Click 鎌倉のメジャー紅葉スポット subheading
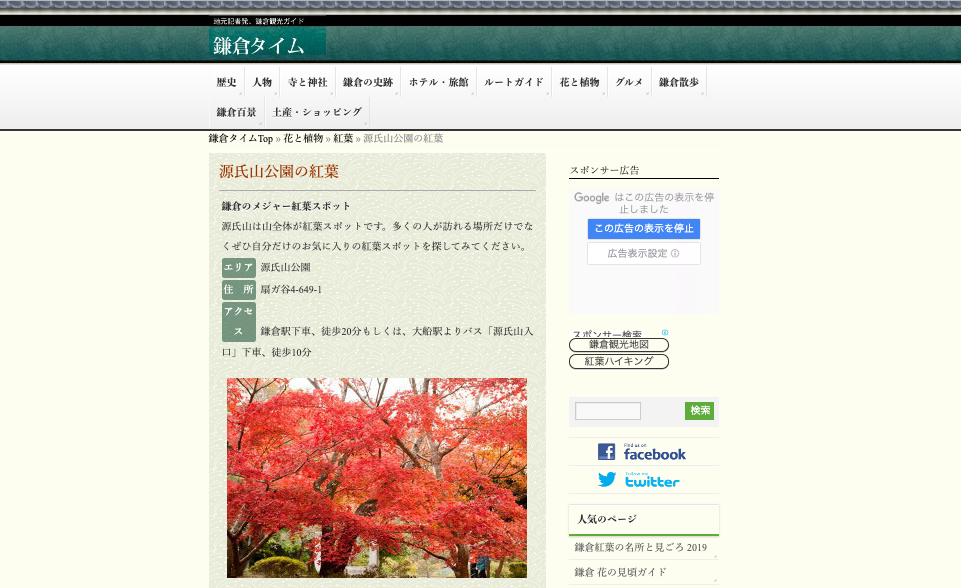Viewport: 961px width, 588px height. click(286, 206)
